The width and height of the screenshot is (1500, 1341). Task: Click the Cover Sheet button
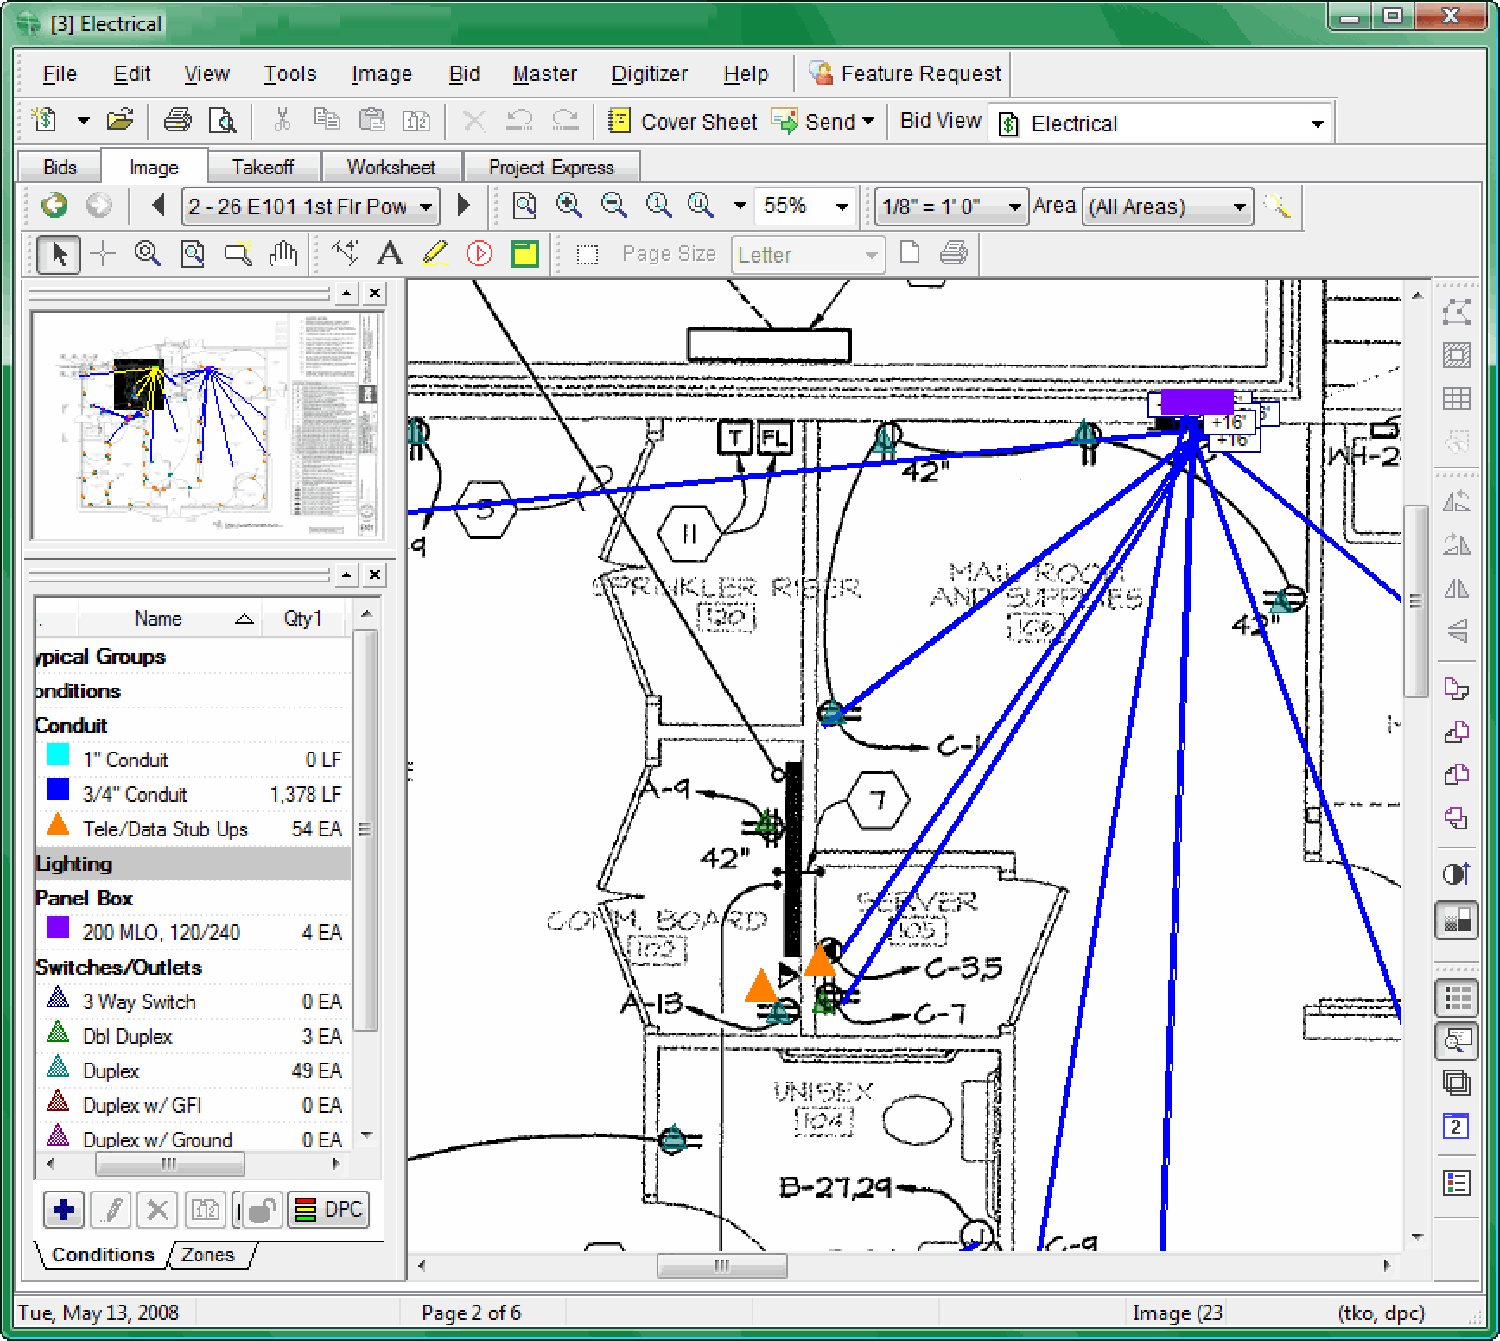click(x=683, y=122)
